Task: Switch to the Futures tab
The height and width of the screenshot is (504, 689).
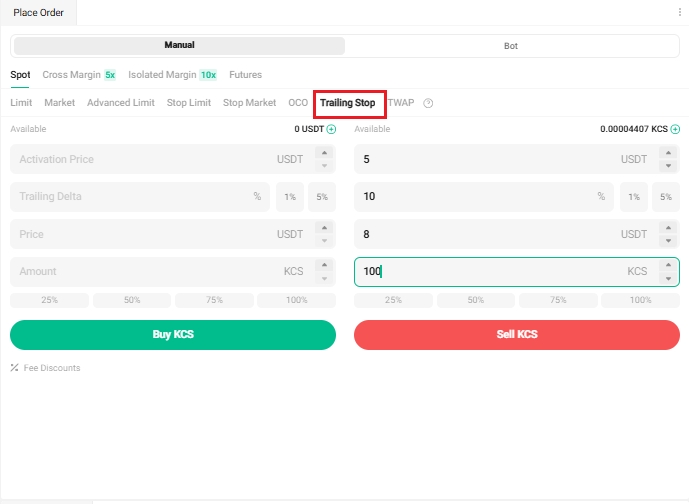Action: [245, 75]
